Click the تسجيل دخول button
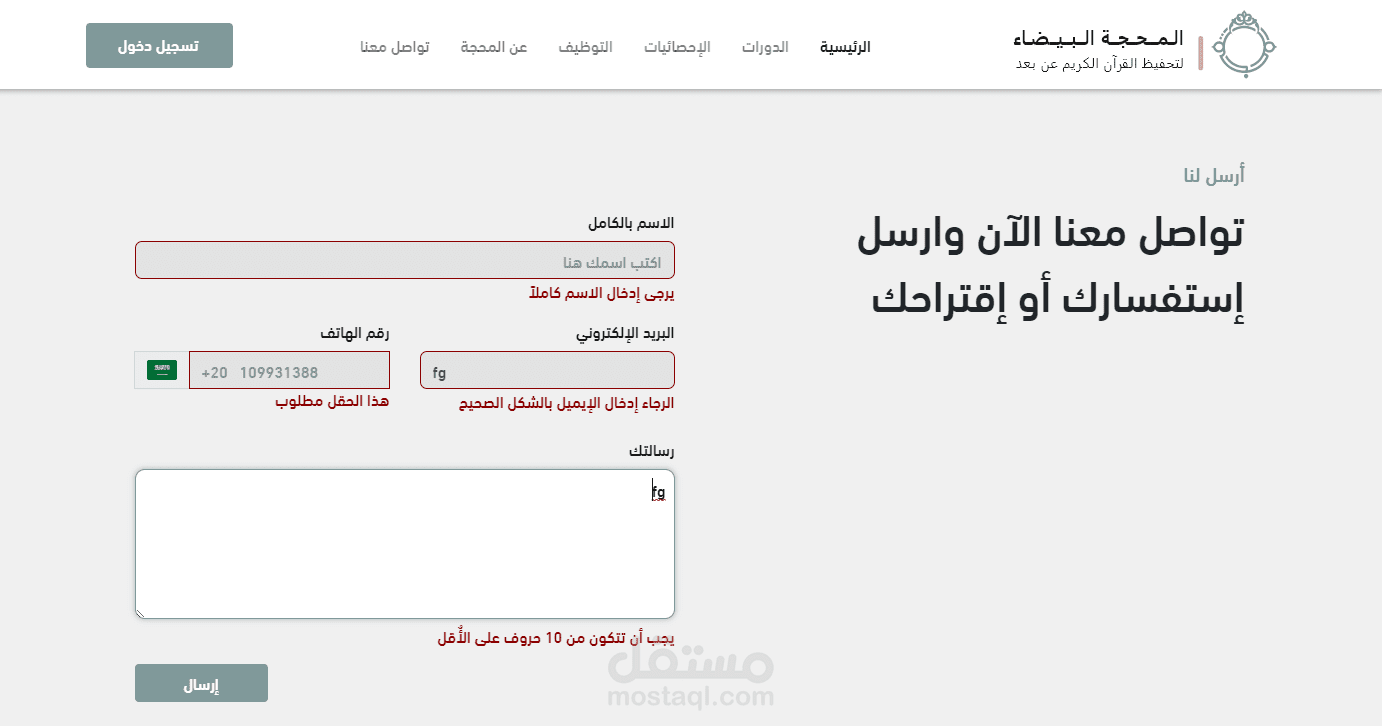The height and width of the screenshot is (726, 1382). point(159,46)
